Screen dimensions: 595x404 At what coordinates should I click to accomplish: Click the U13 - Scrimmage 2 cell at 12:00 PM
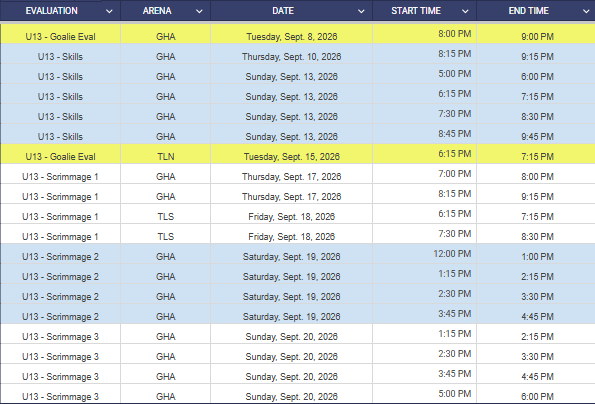(60, 254)
